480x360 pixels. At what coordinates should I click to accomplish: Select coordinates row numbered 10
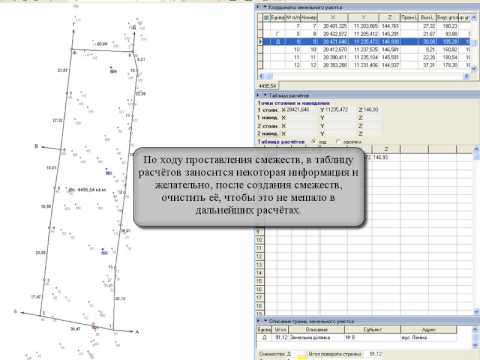pyautogui.click(x=367, y=49)
